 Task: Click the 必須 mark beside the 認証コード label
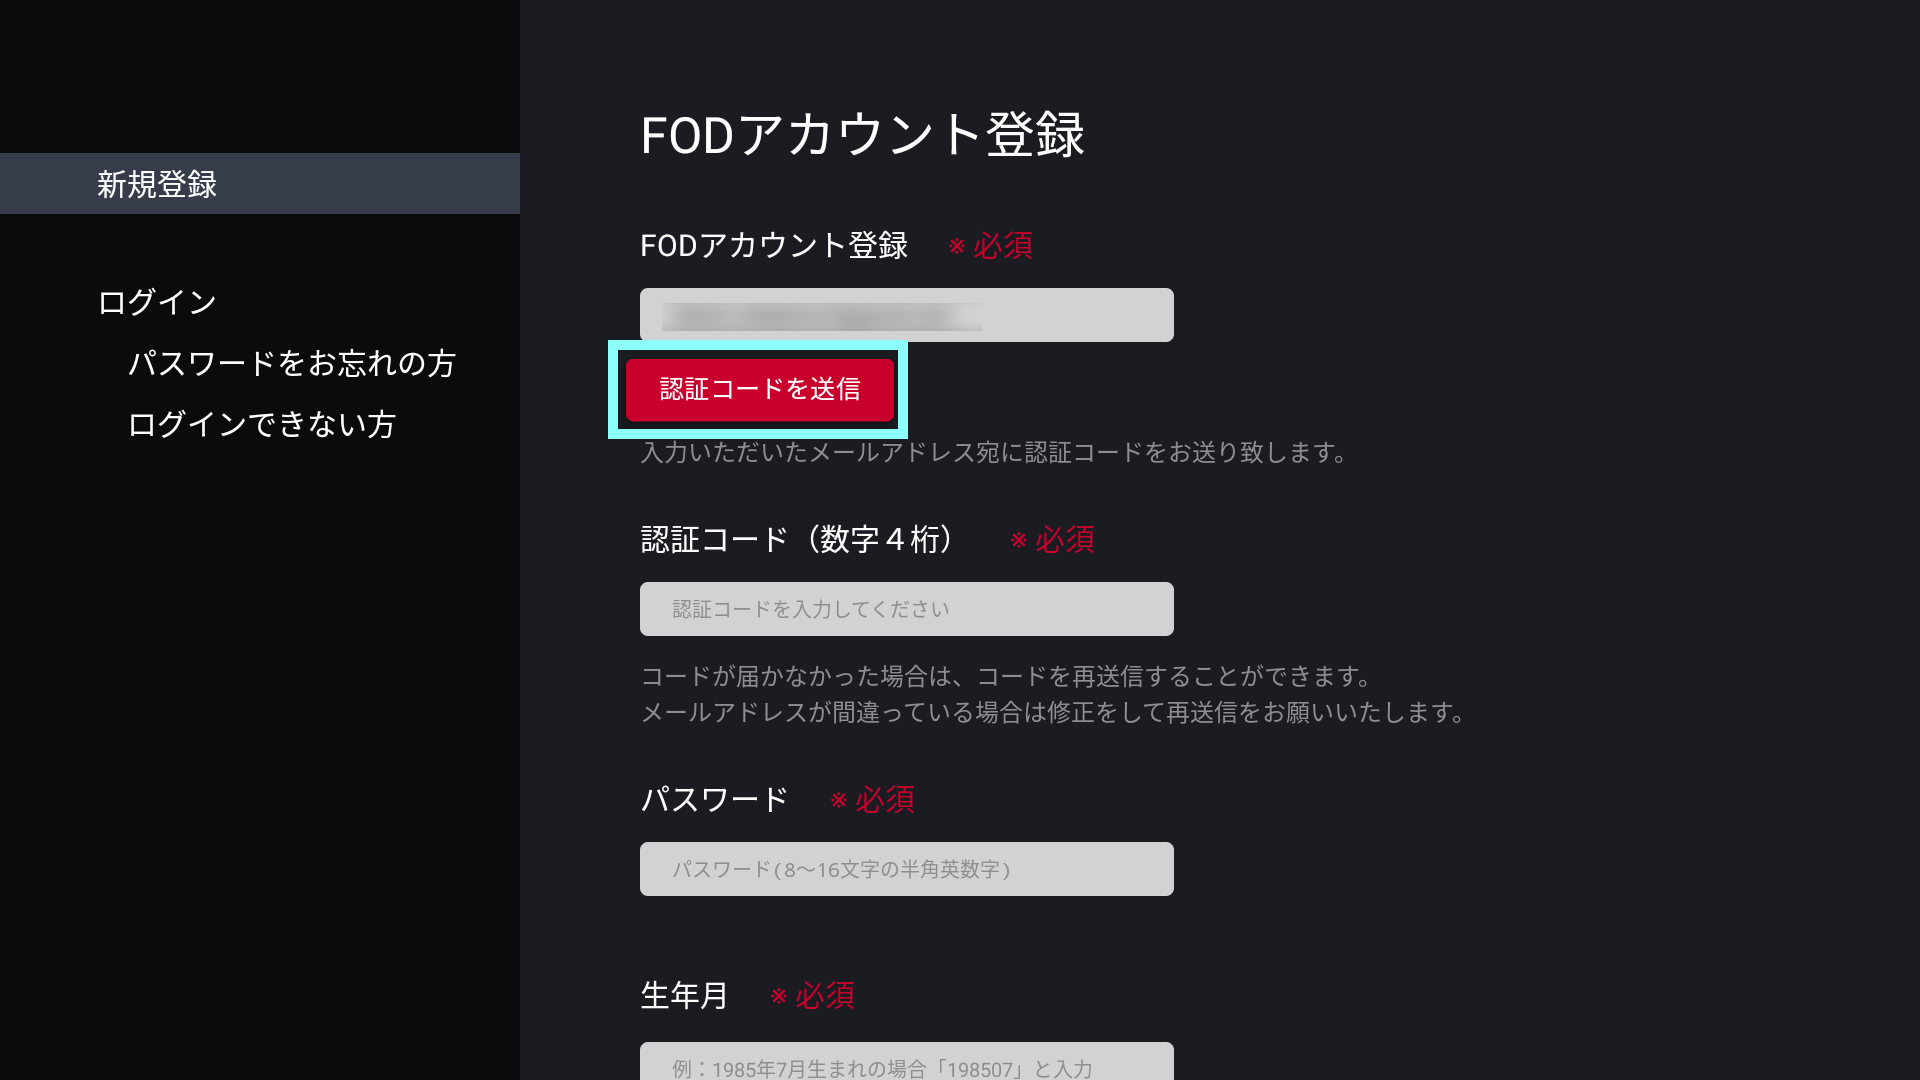tap(1053, 540)
